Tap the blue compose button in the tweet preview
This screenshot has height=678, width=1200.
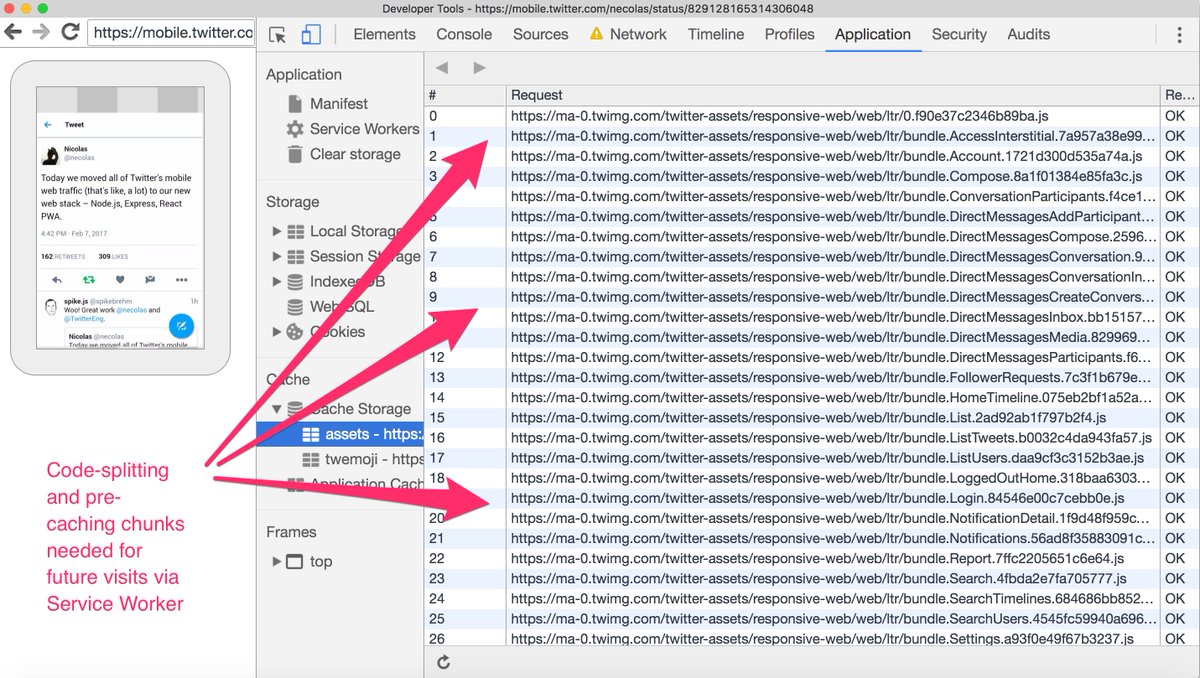point(181,326)
